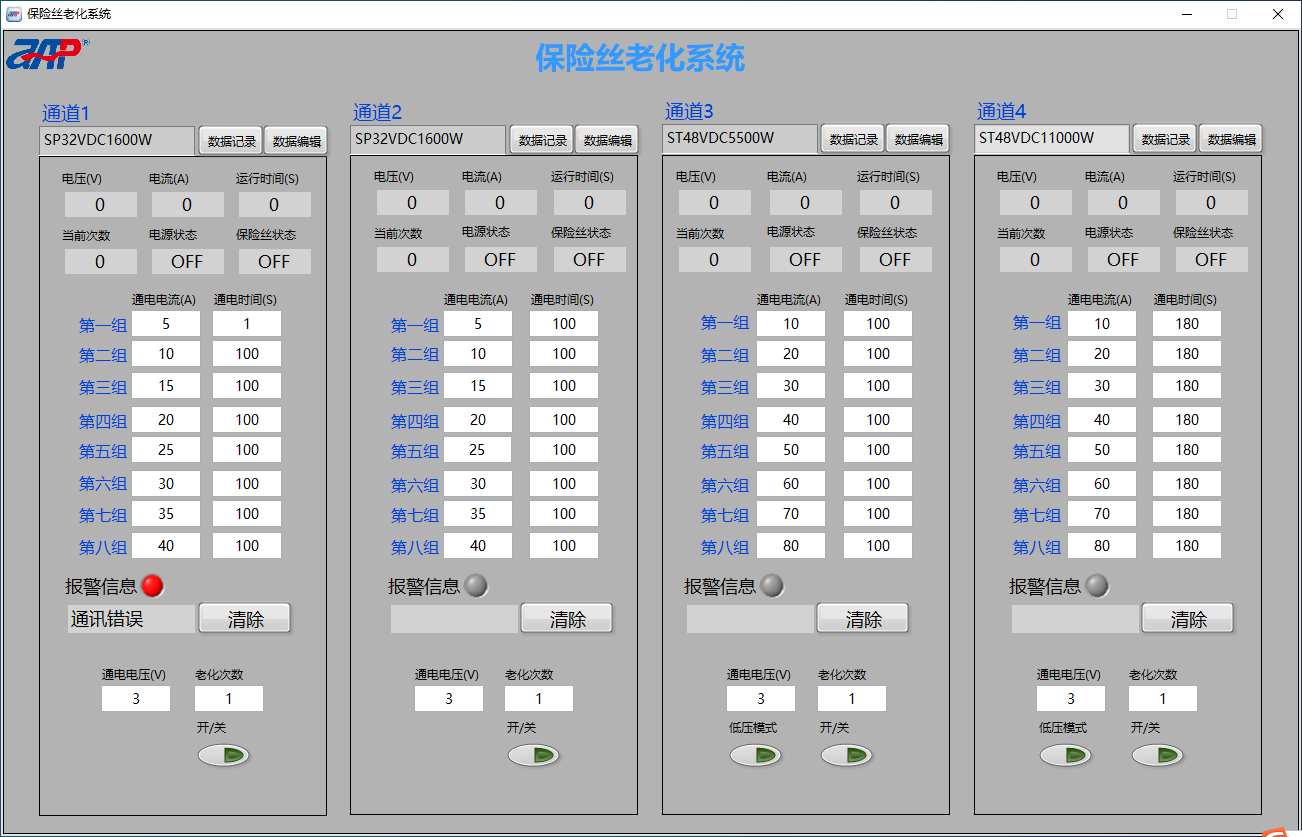This screenshot has height=837, width=1302.
Task: Click channel 4 第八组 time field showing 180
Action: click(x=1187, y=546)
